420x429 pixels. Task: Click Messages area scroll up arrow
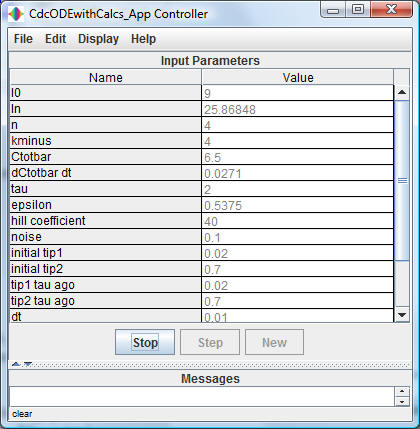click(402, 392)
